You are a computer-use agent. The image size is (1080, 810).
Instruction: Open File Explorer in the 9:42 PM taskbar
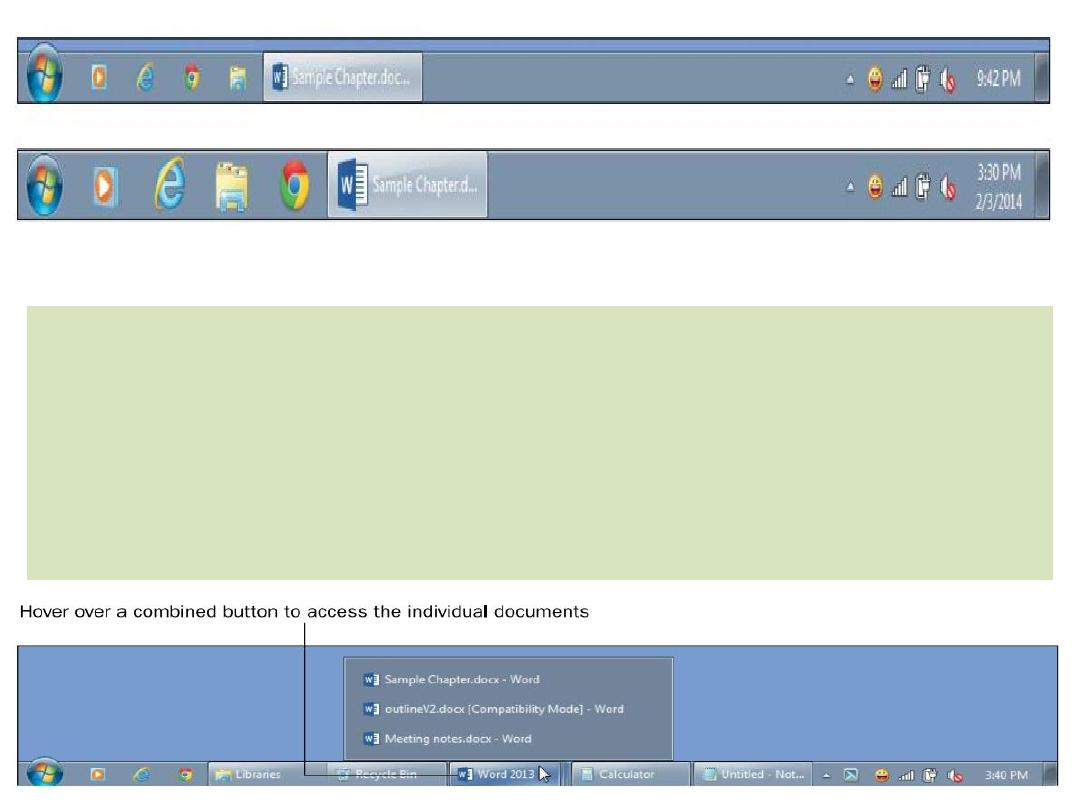(238, 79)
